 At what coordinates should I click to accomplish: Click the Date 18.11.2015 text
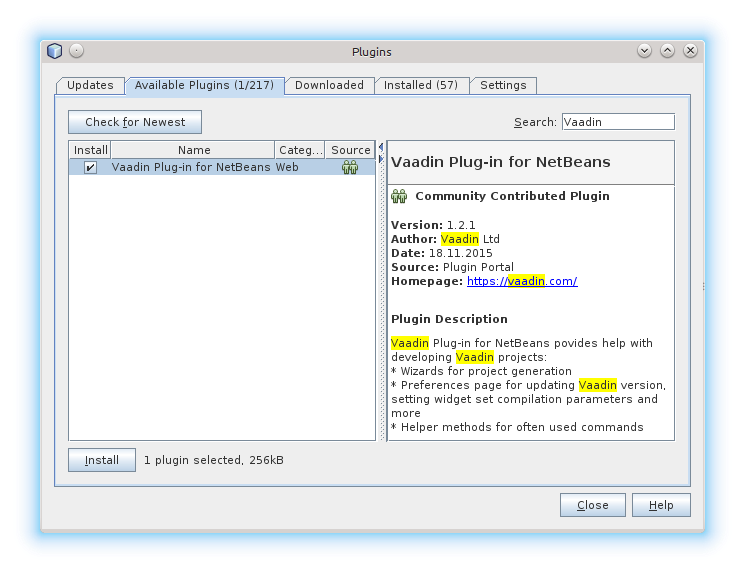click(441, 253)
